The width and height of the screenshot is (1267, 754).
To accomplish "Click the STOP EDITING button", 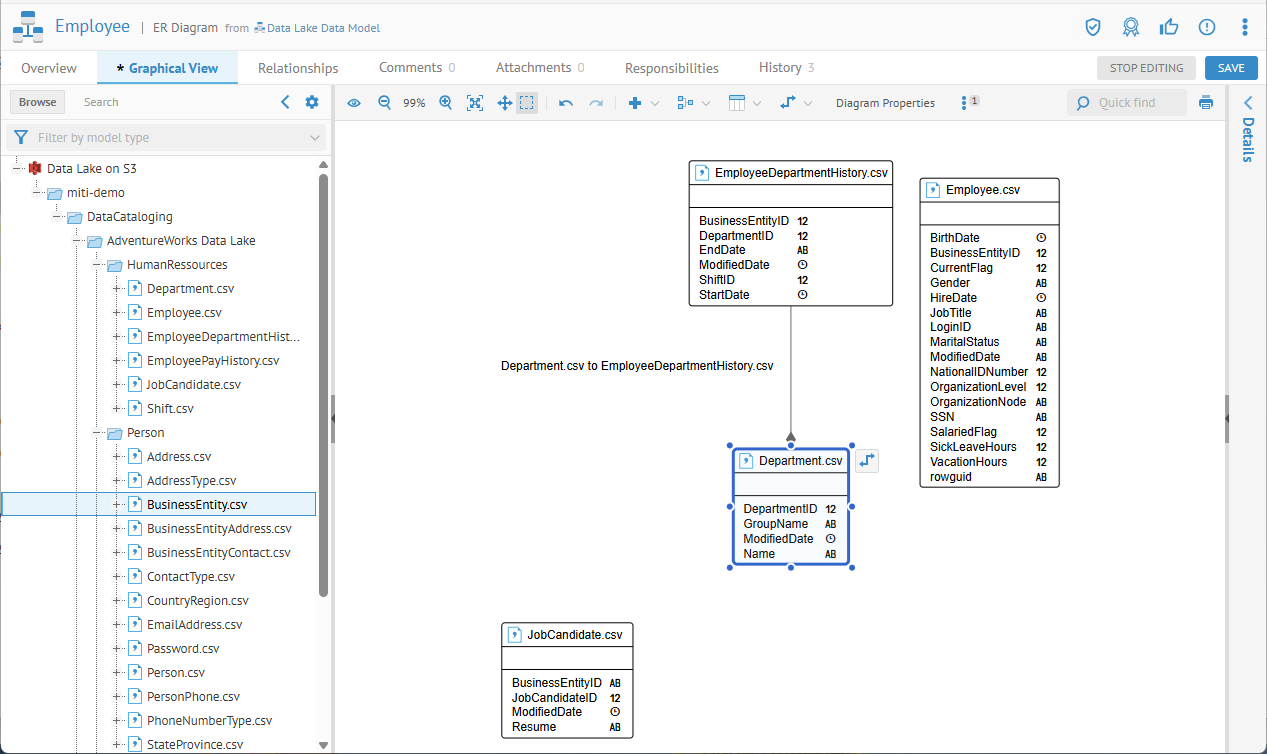I will [1146, 68].
